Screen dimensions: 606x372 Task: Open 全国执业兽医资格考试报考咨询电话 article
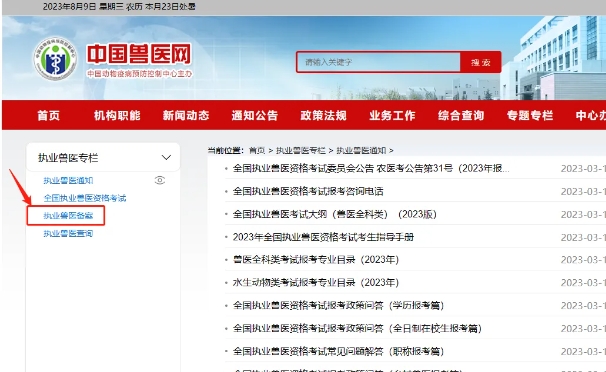pyautogui.click(x=308, y=191)
